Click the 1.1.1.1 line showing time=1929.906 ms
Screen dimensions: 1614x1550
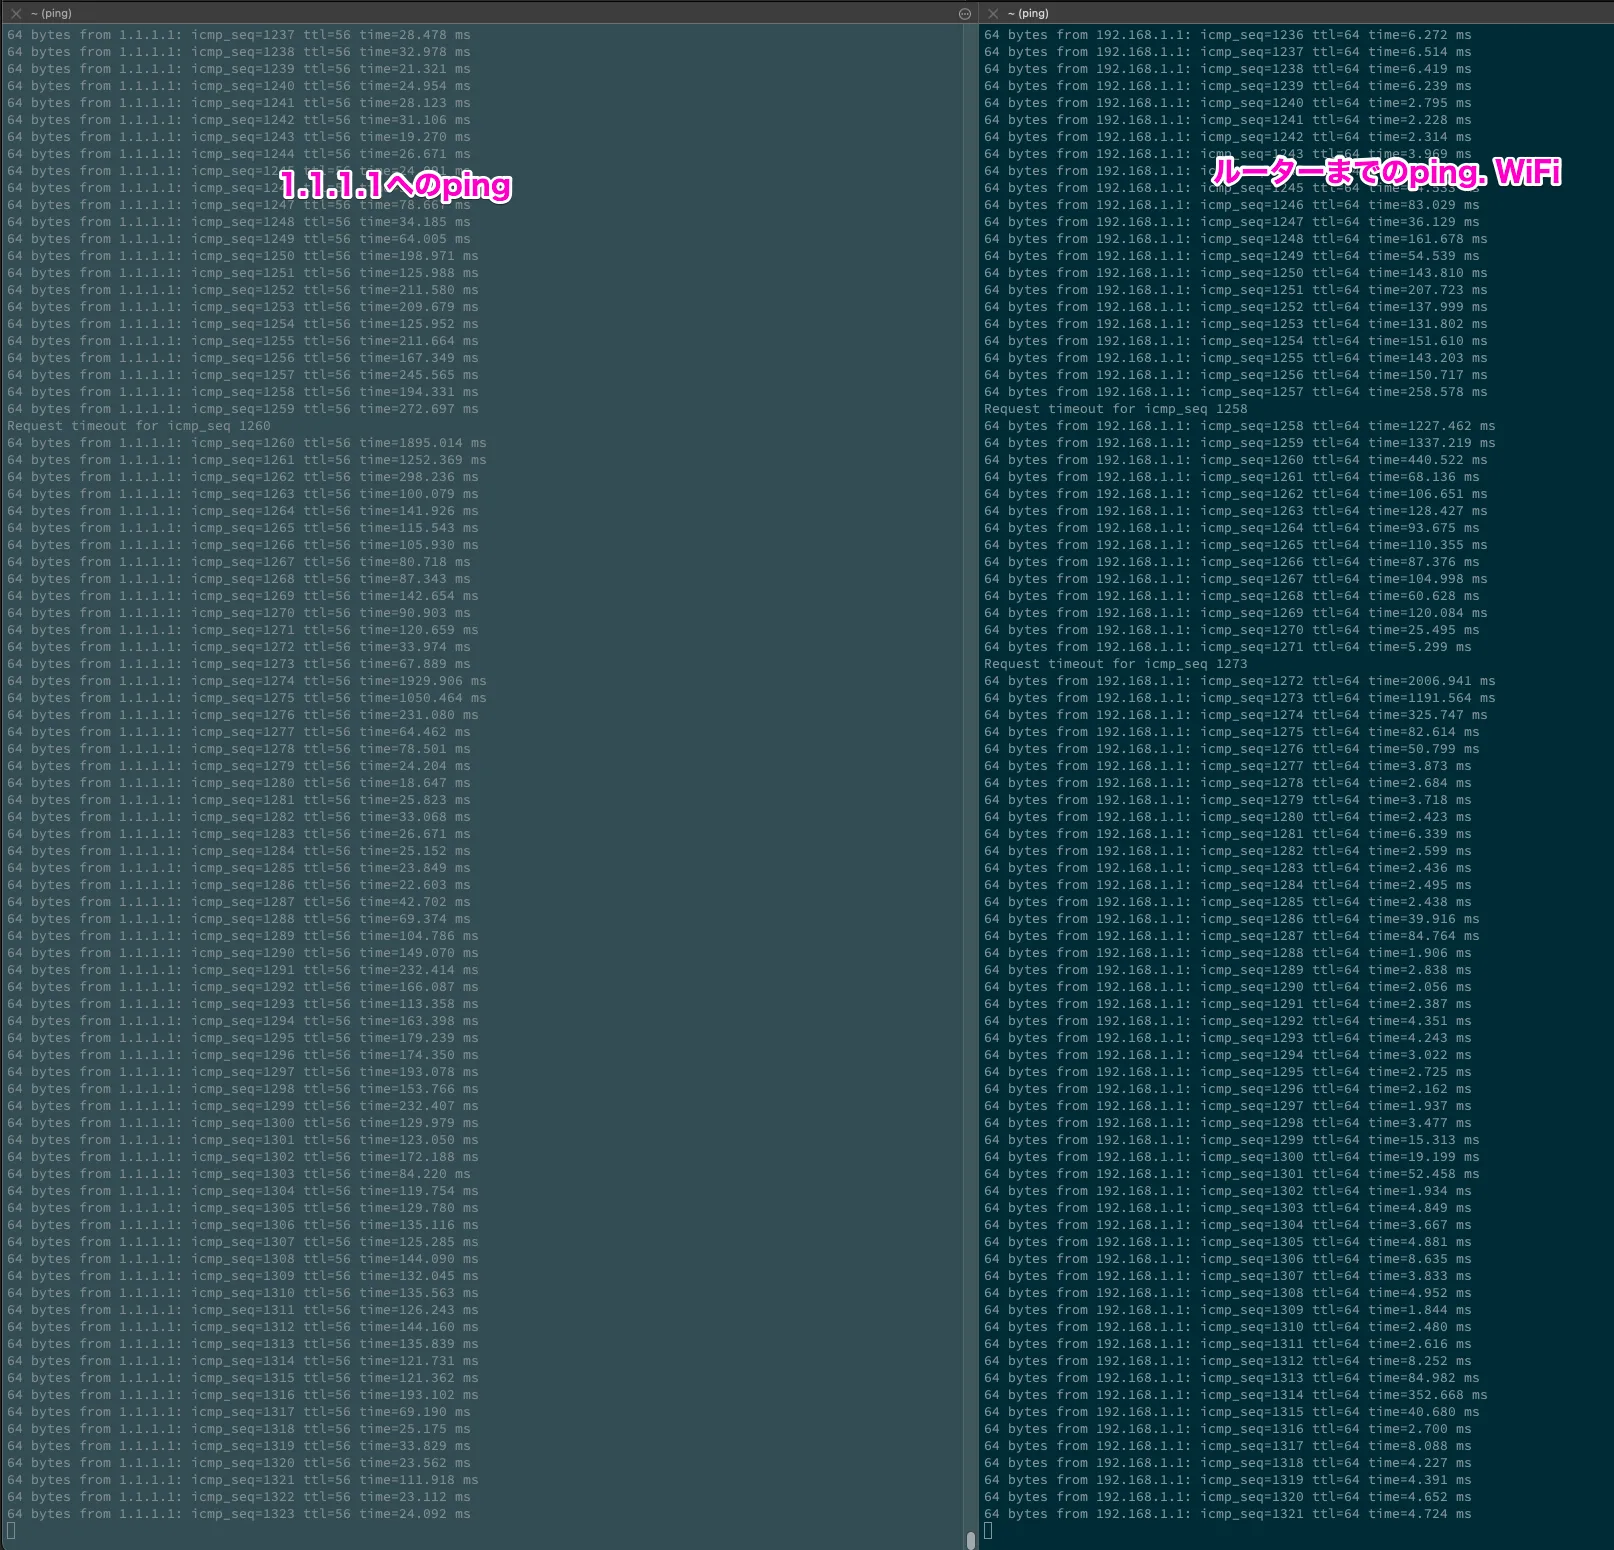point(246,681)
